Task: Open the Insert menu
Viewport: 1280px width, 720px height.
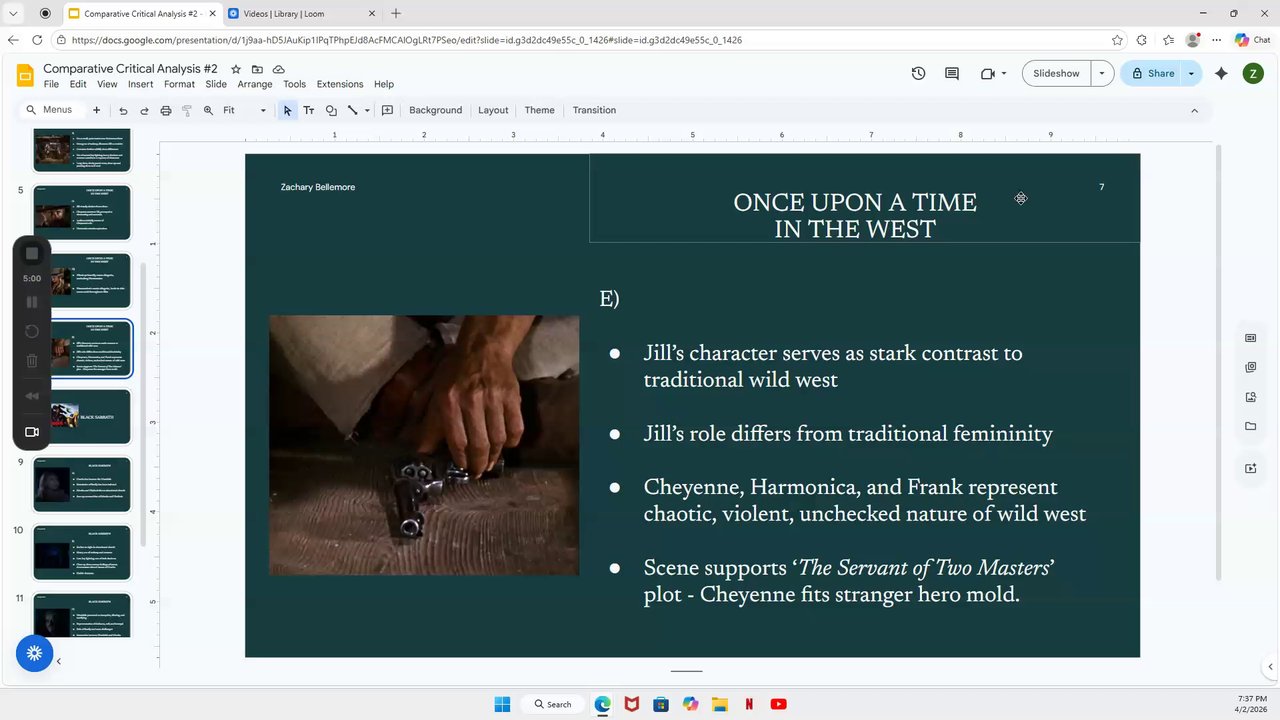Action: click(x=140, y=84)
